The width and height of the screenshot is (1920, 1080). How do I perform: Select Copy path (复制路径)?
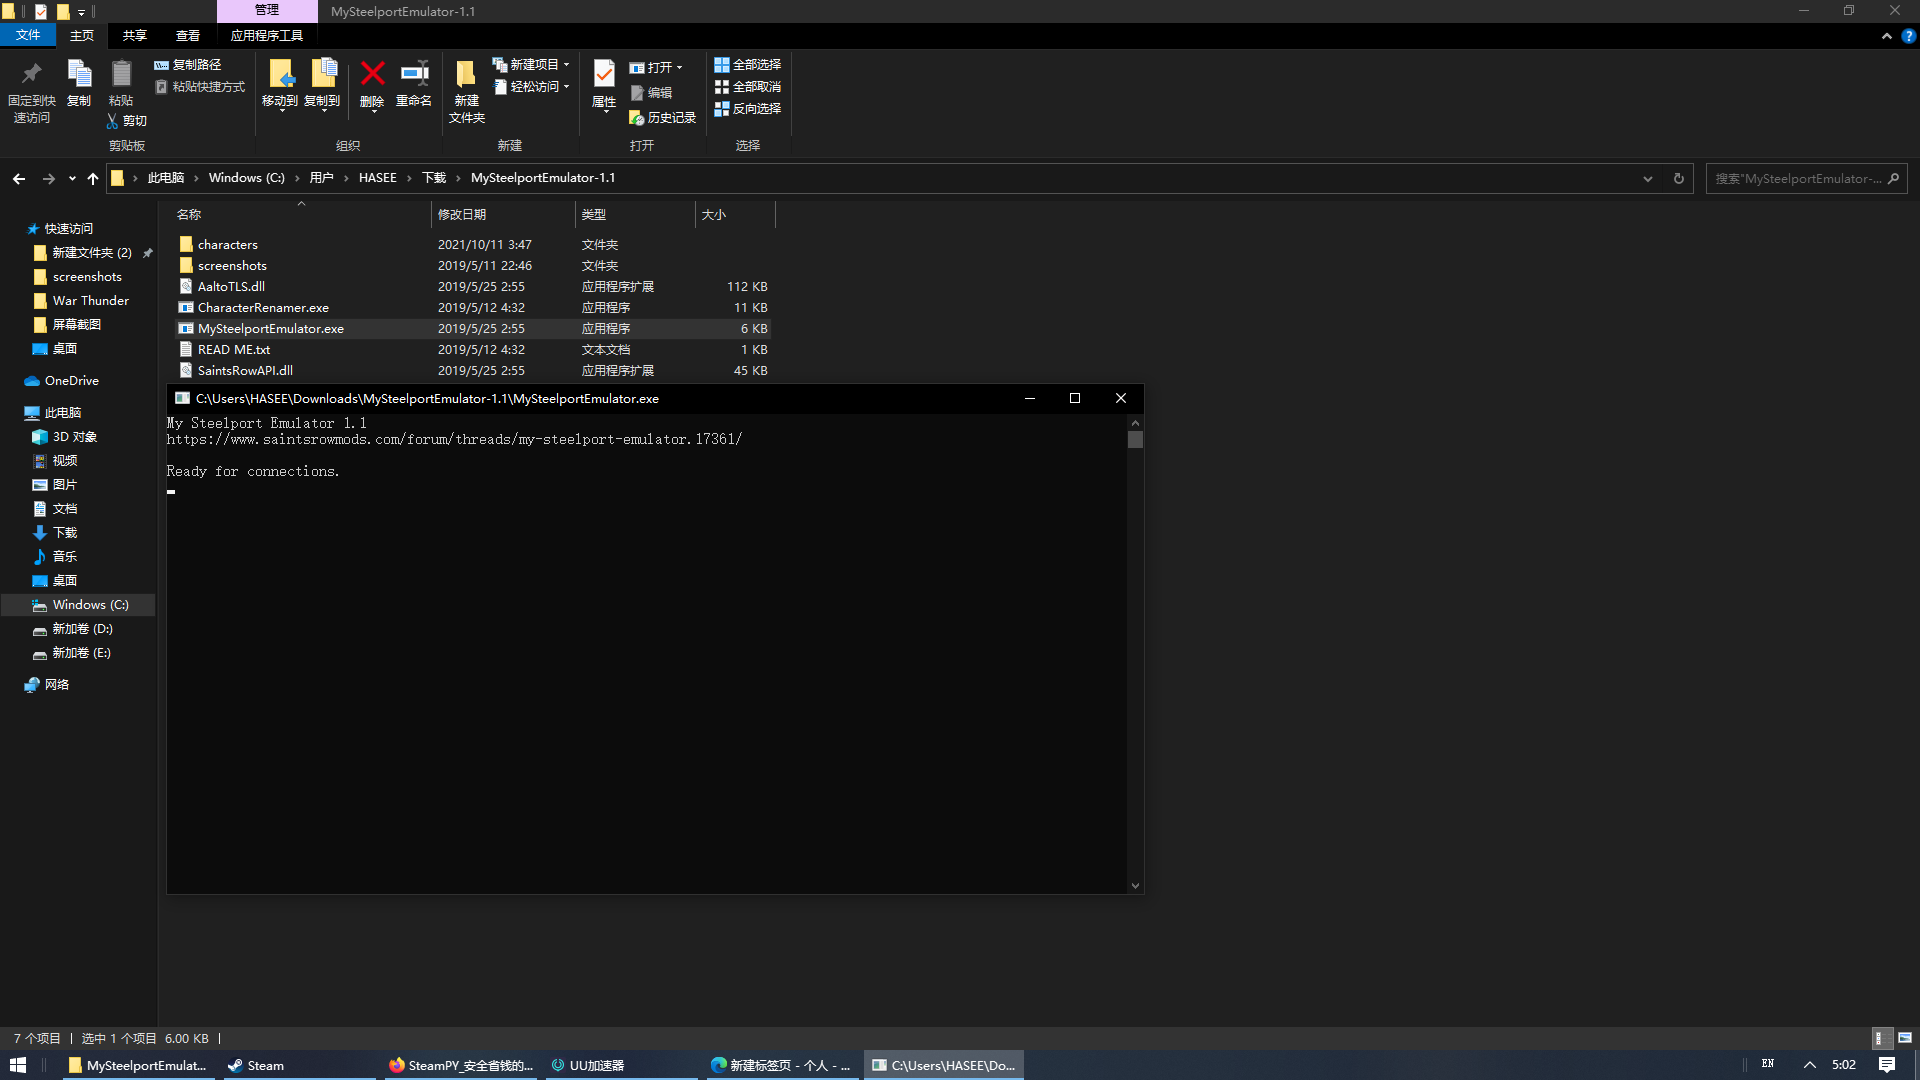(x=188, y=65)
